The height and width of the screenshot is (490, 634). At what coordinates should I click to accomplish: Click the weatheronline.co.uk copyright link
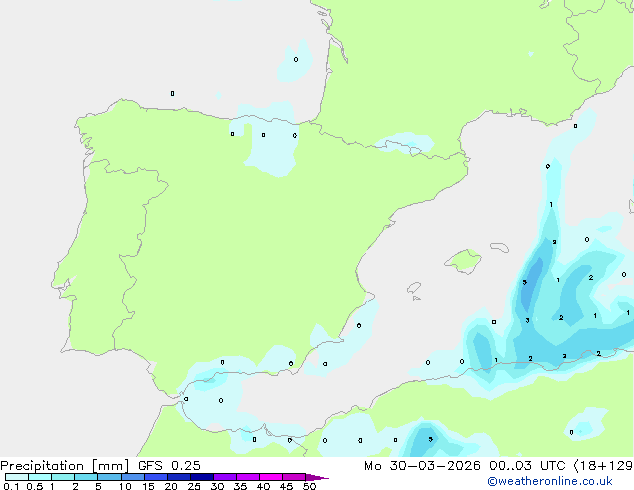[x=550, y=481]
